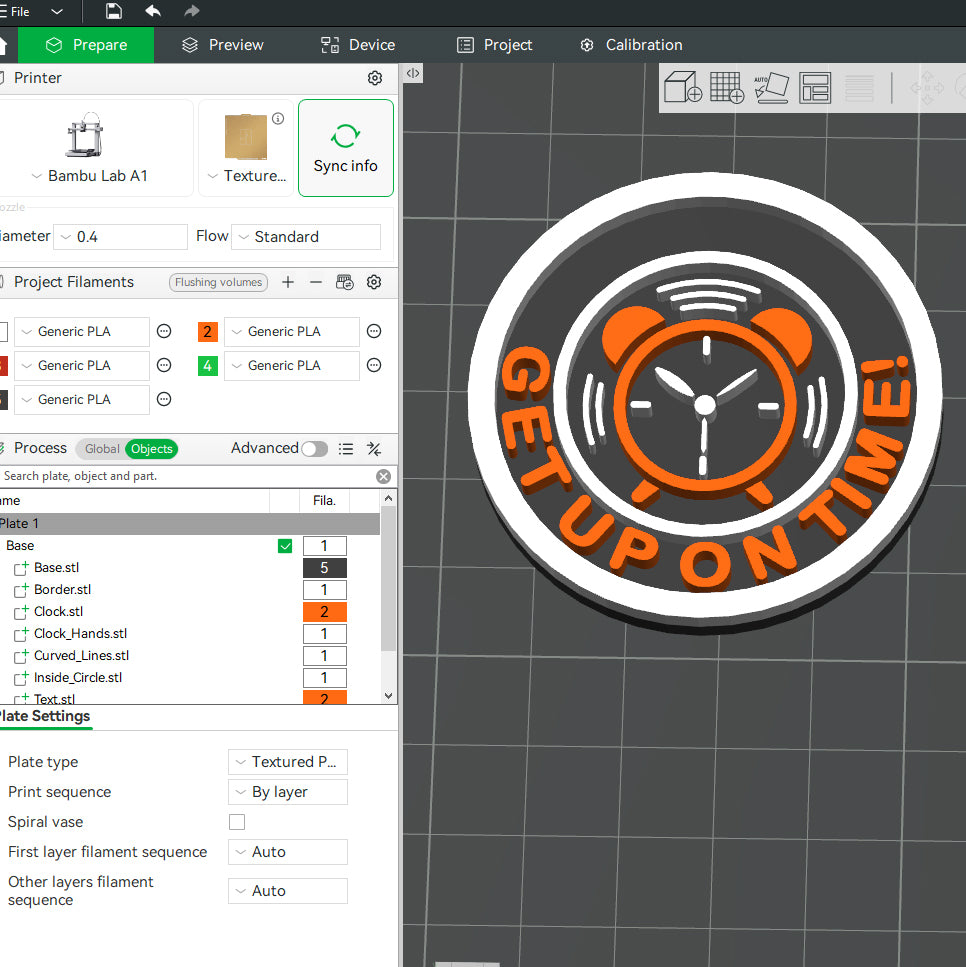The width and height of the screenshot is (966, 967).
Task: Click the Auto orient icon
Action: (771, 88)
